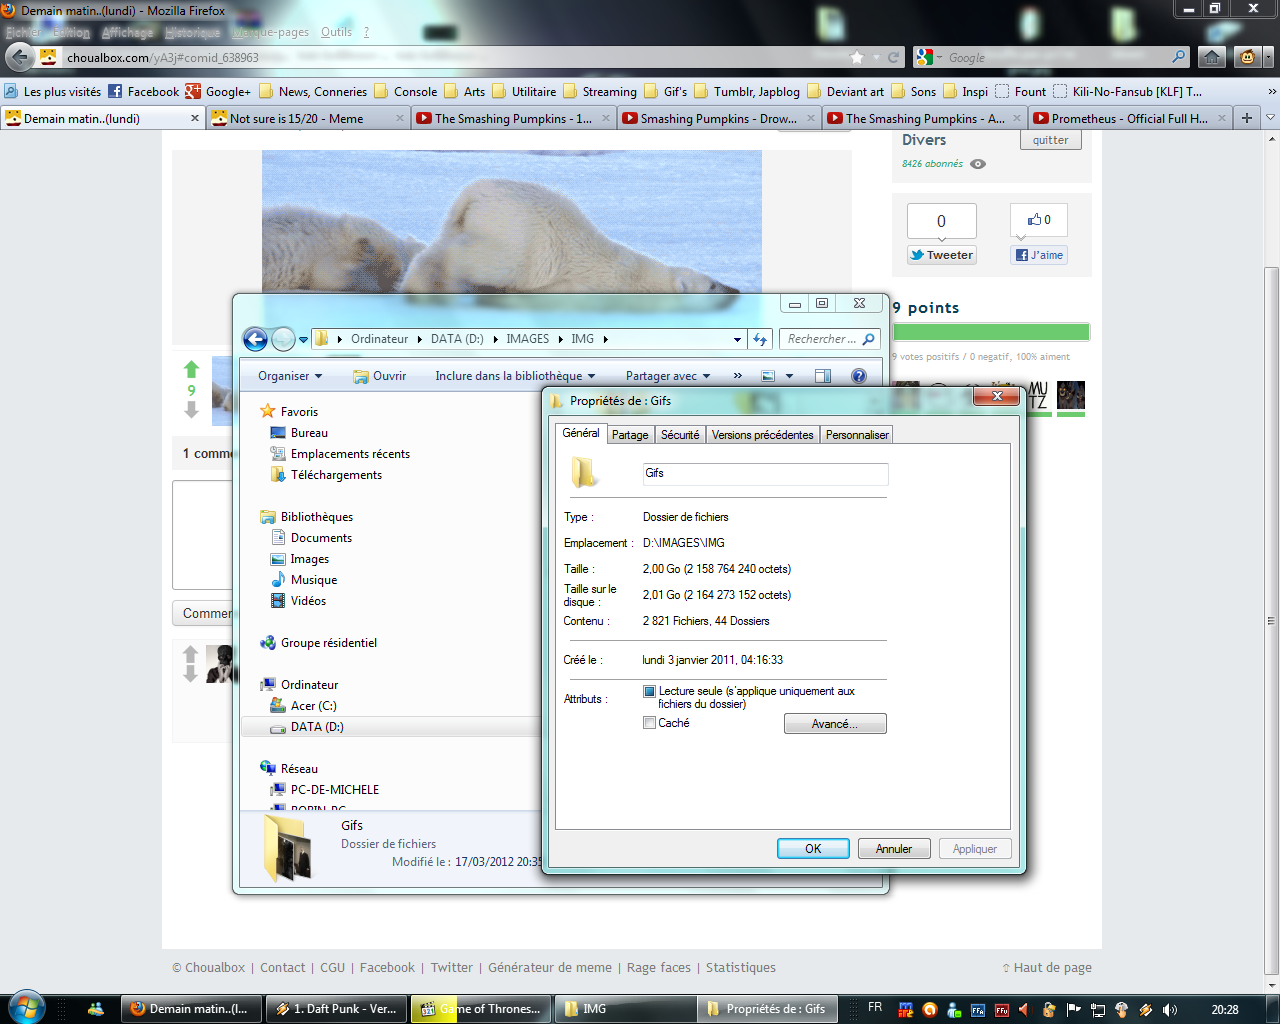The height and width of the screenshot is (1024, 1280).
Task: Click Ouvrir in Explorer toolbar
Action: (x=380, y=376)
